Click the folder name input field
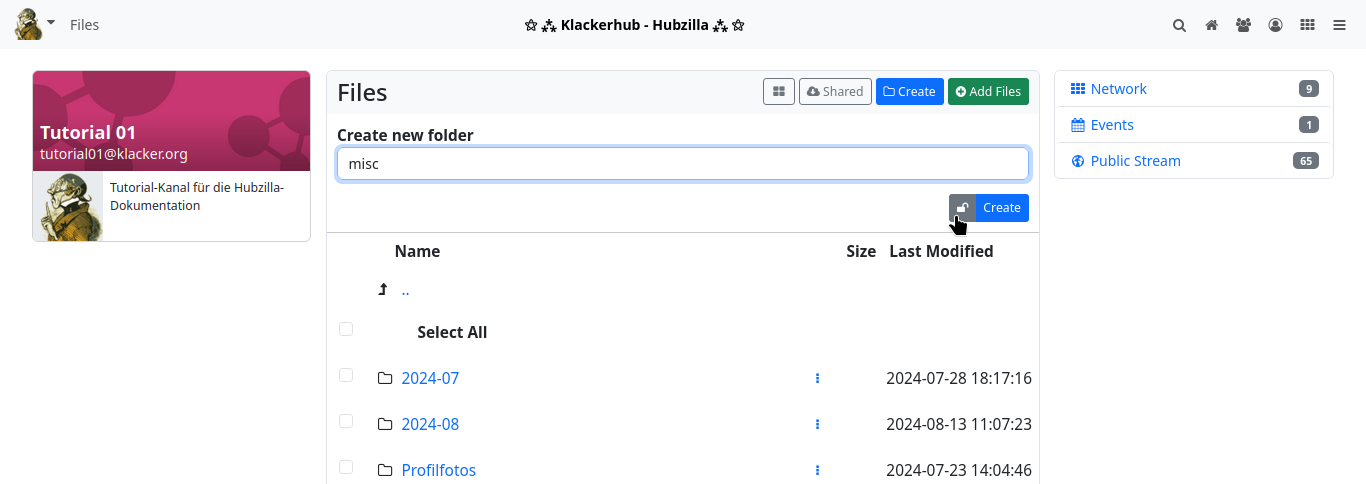 click(x=682, y=164)
